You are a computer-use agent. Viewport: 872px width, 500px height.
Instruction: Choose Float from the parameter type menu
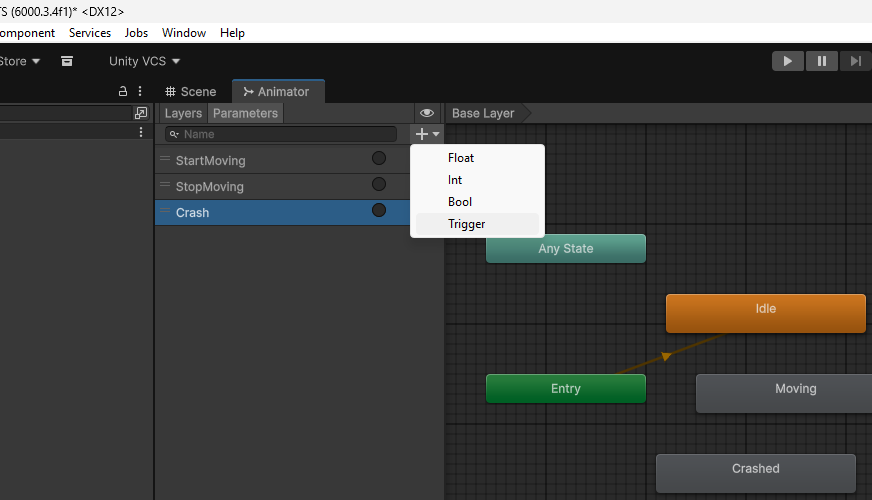(x=477, y=158)
